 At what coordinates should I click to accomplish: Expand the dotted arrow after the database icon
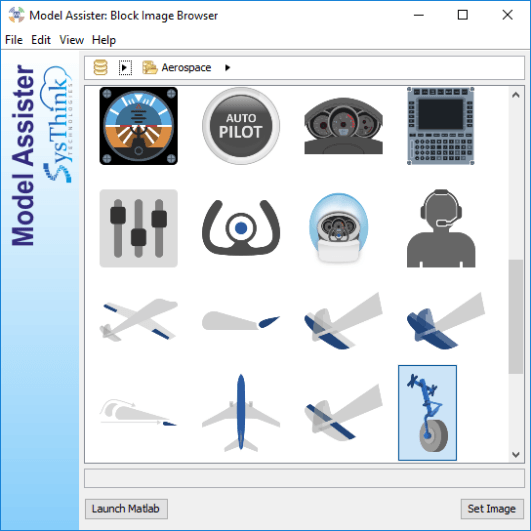click(x=125, y=68)
